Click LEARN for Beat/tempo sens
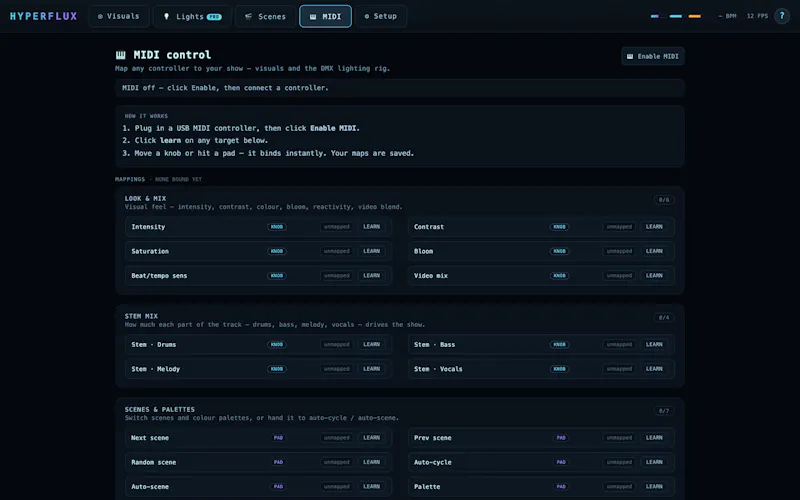 point(371,276)
